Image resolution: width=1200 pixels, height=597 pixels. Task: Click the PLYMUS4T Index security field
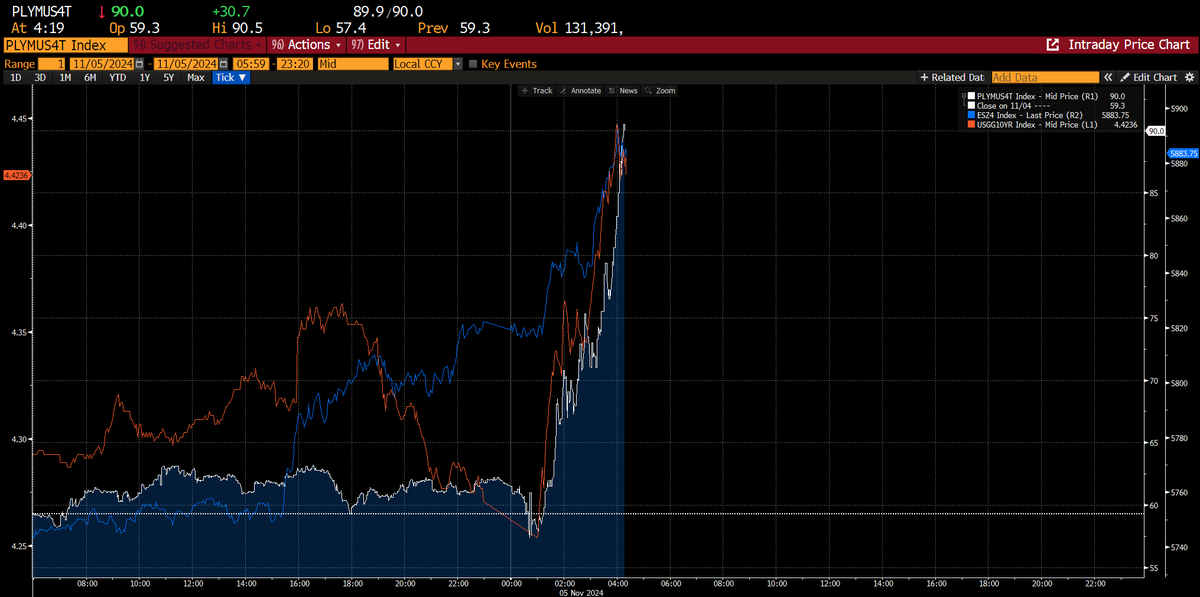65,45
